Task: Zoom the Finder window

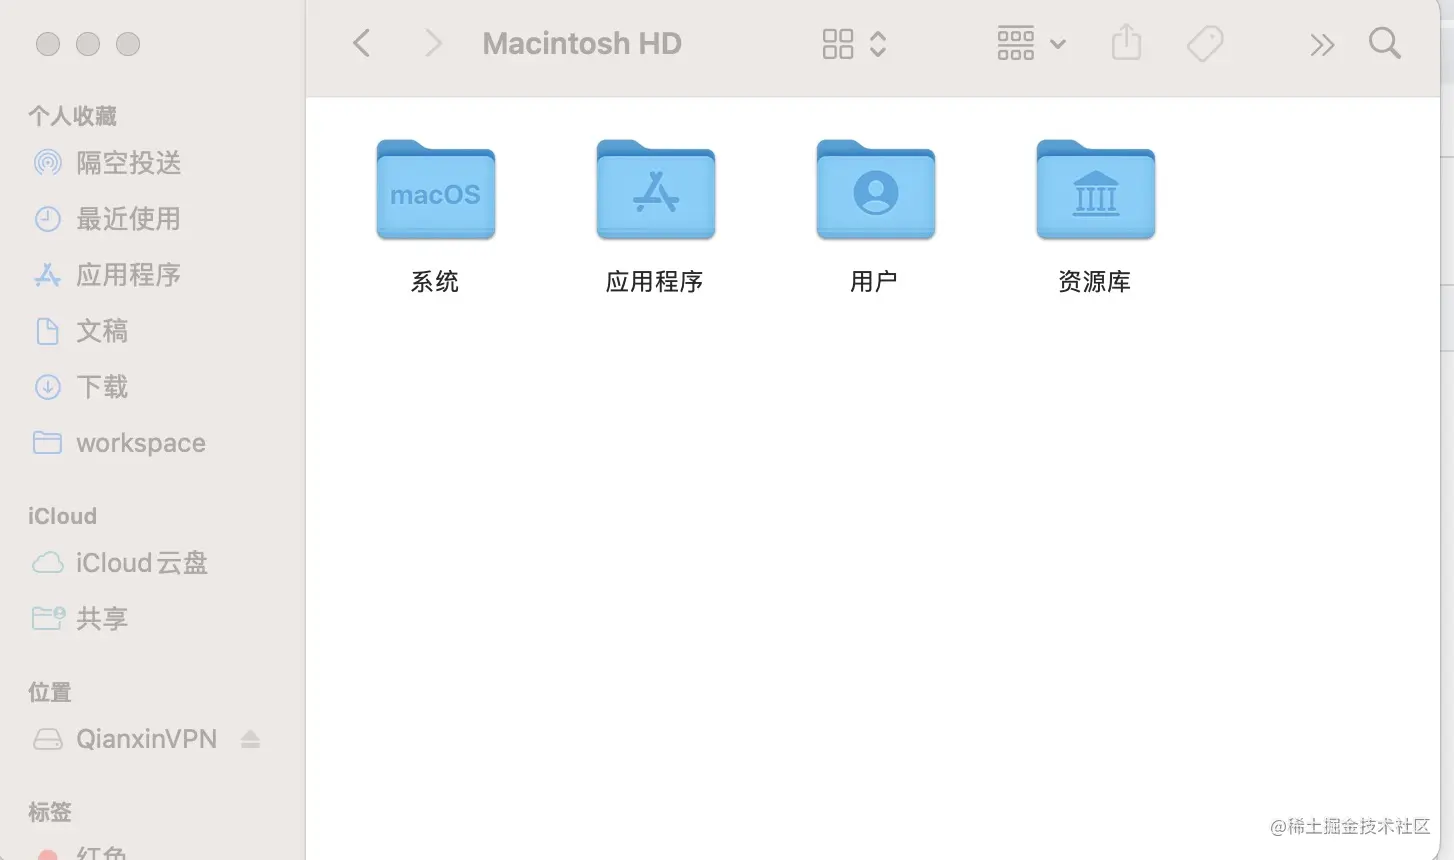Action: click(128, 44)
